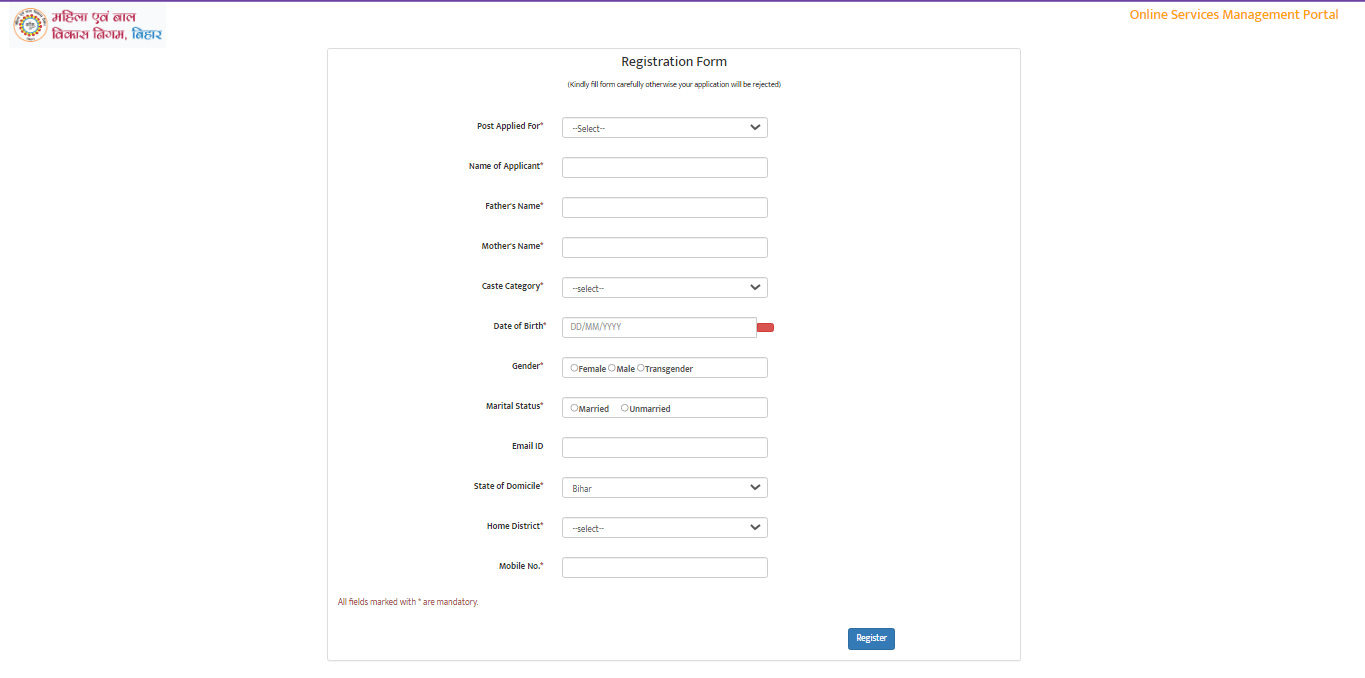The height and width of the screenshot is (678, 1365).
Task: Focus the Mobile No. input box
Action: pos(664,568)
